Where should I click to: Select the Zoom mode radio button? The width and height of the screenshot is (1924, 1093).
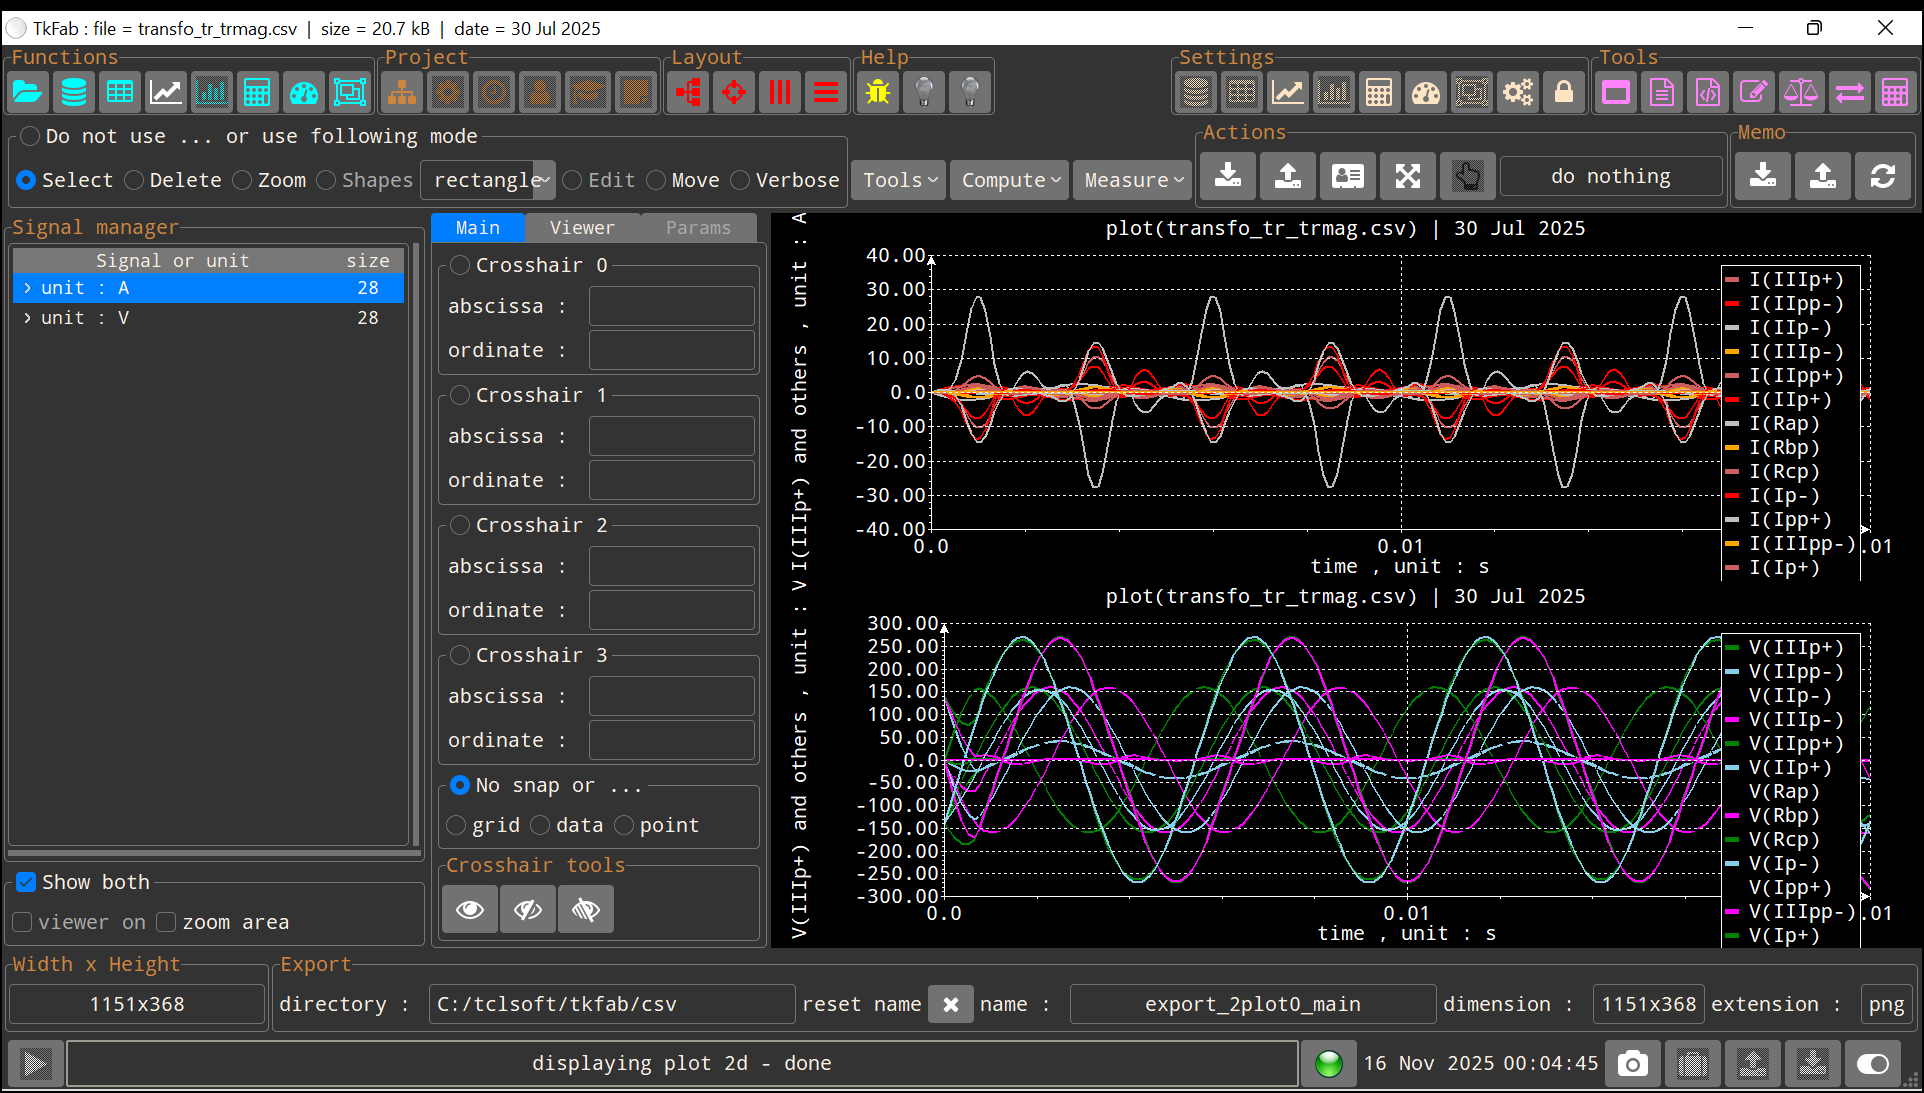coord(243,180)
